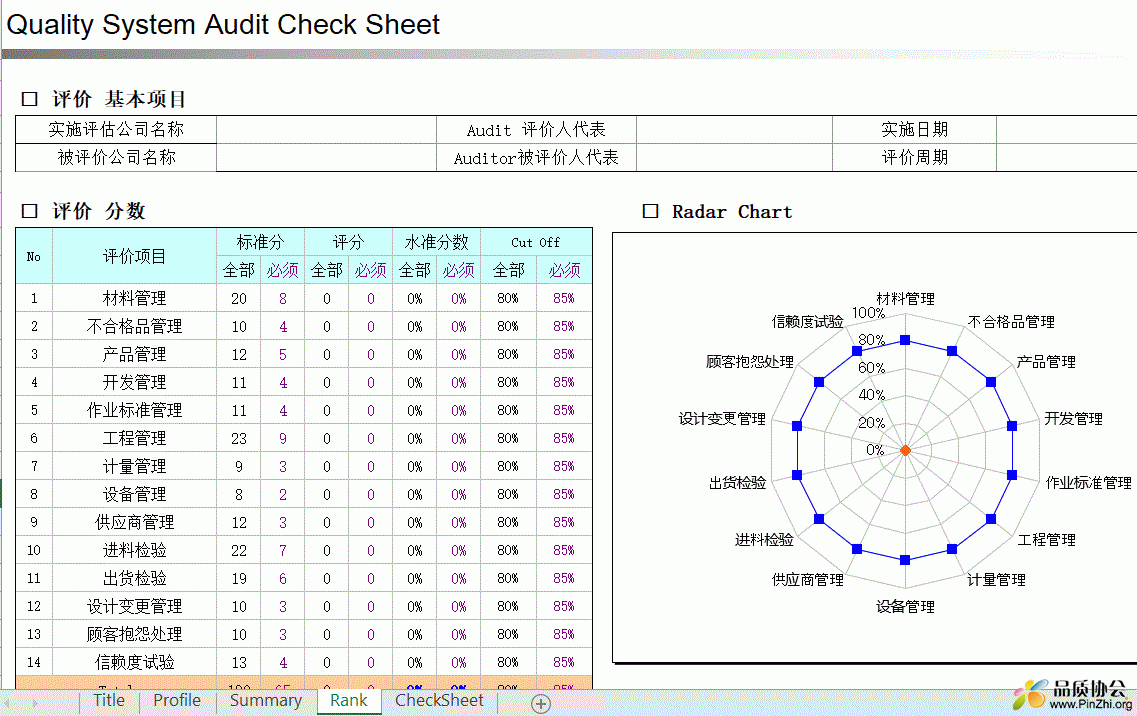Click the 开发管理 label on radar chart
This screenshot has height=716, width=1137.
(x=1073, y=419)
